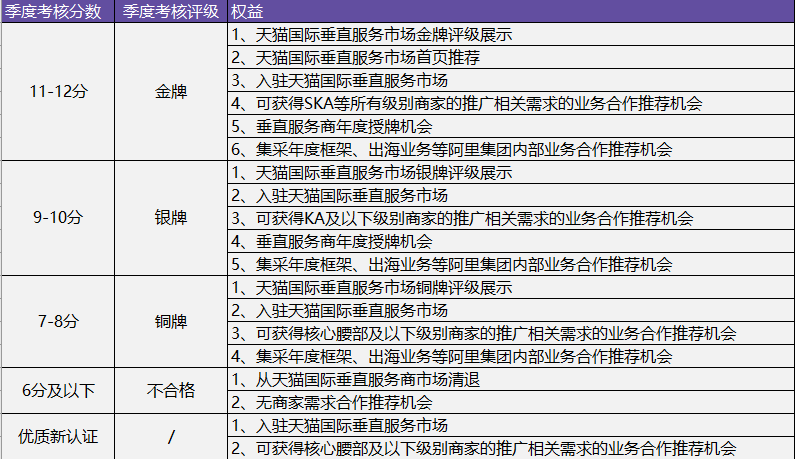Click the 无商家需求合作推荐机会 cell
Viewport: 795px width, 459px height.
coord(511,402)
